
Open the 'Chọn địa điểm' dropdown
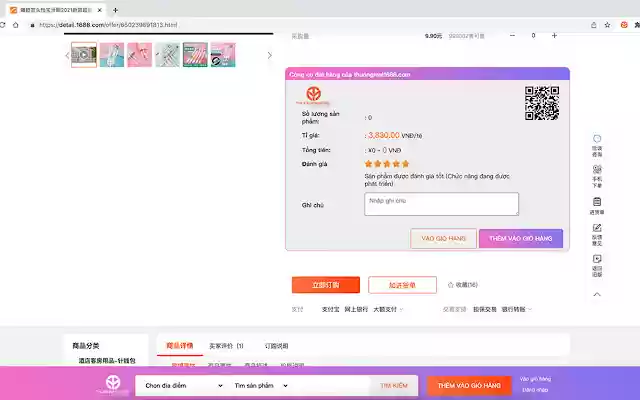tap(184, 386)
